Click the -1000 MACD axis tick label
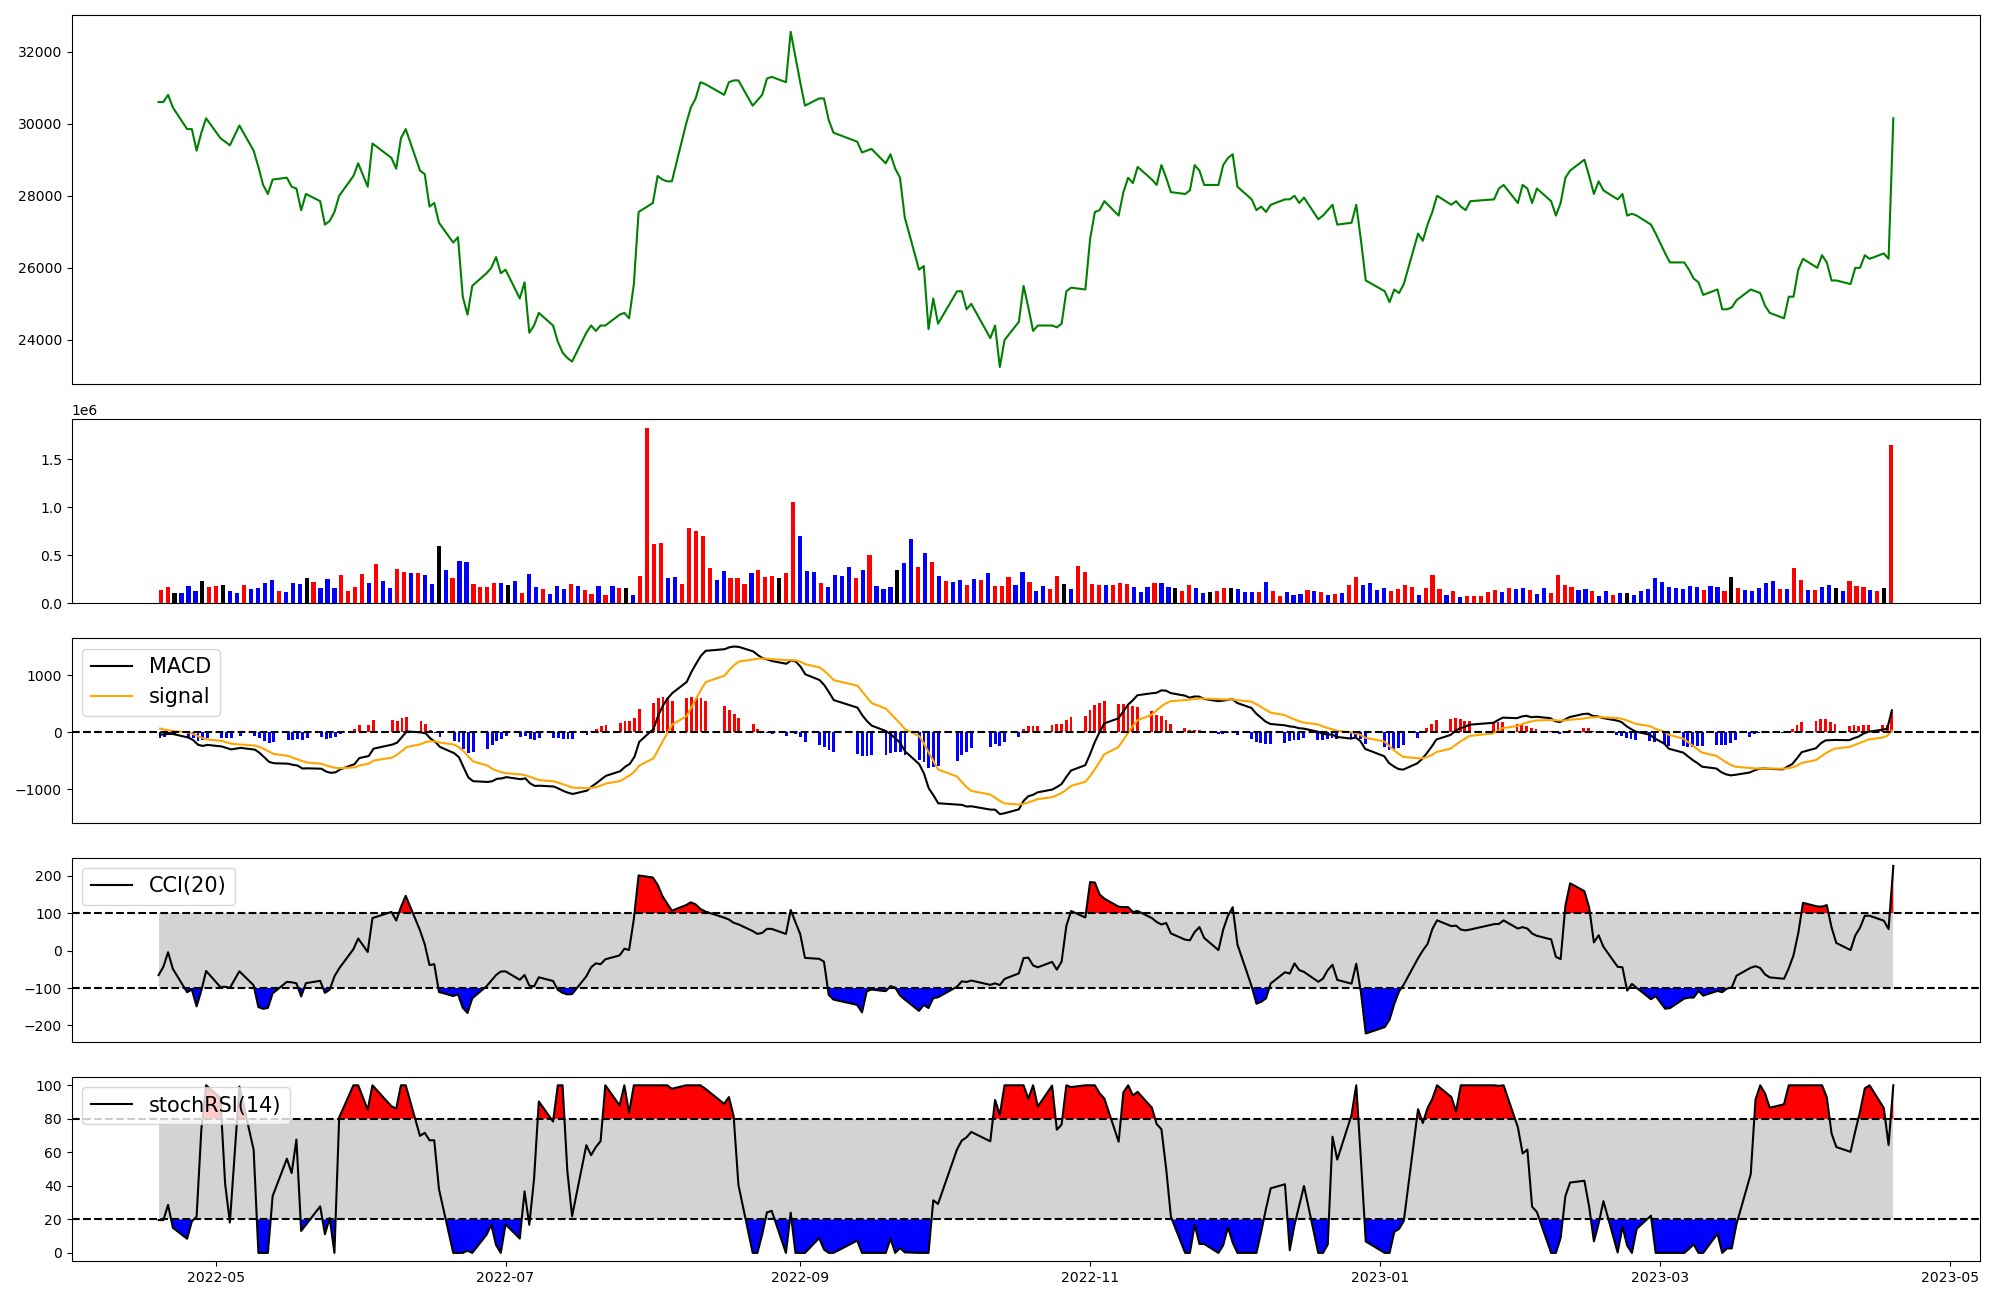The height and width of the screenshot is (1300, 2000). [x=40, y=790]
